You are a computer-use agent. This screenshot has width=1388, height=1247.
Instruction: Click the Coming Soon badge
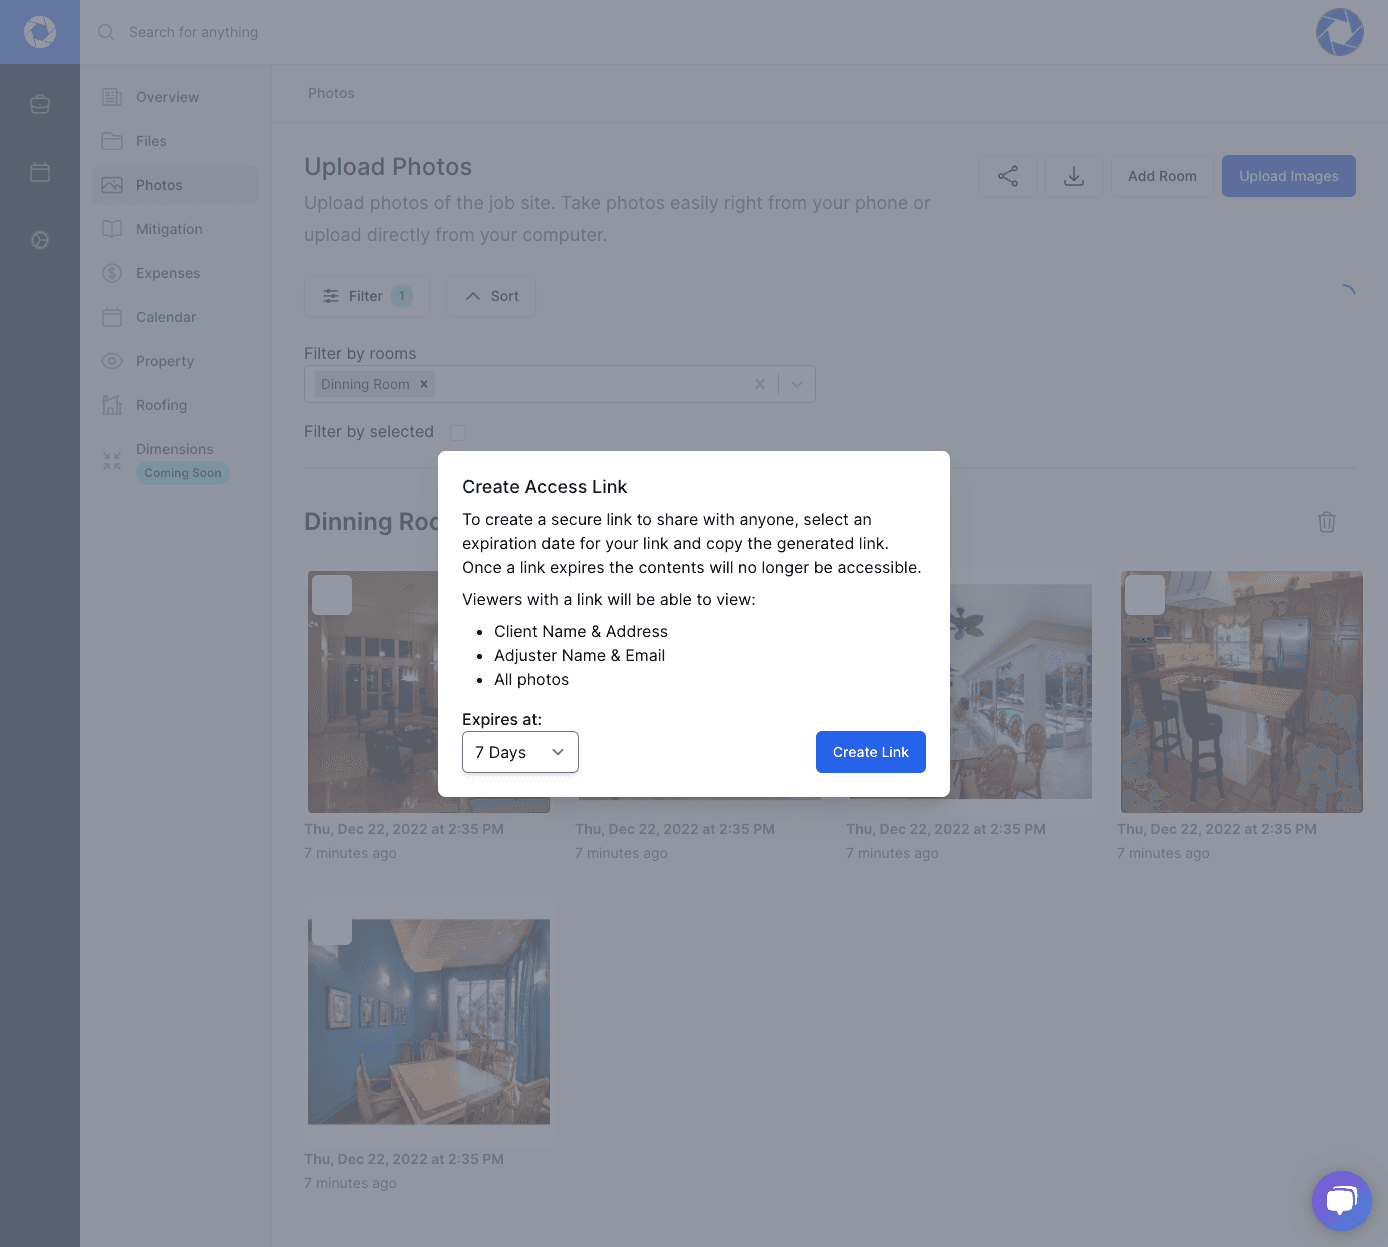[183, 473]
